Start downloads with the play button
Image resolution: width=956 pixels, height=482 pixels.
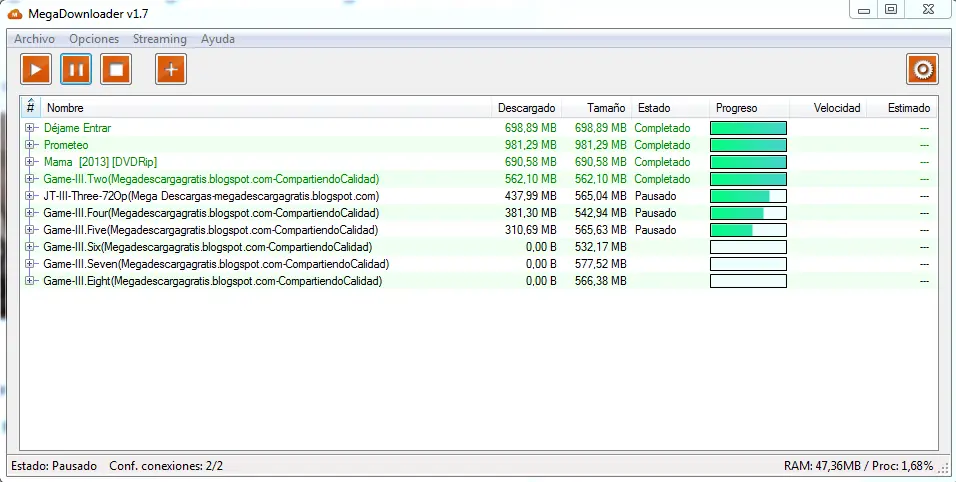pyautogui.click(x=36, y=69)
